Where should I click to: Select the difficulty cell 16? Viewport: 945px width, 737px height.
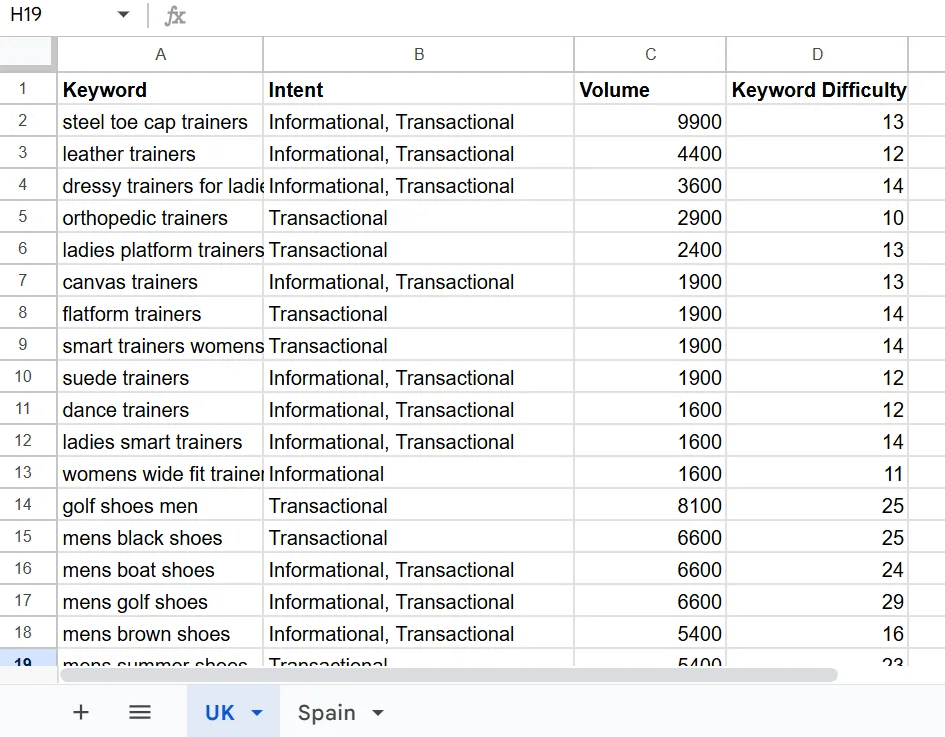(817, 633)
